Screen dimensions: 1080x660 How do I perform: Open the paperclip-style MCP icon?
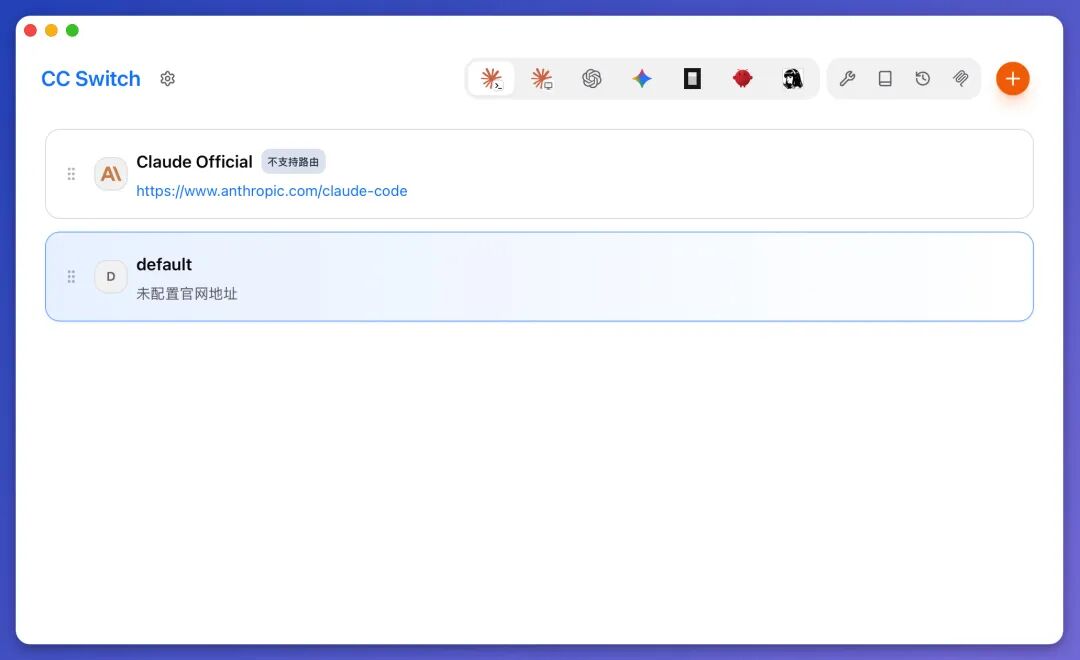pos(961,79)
